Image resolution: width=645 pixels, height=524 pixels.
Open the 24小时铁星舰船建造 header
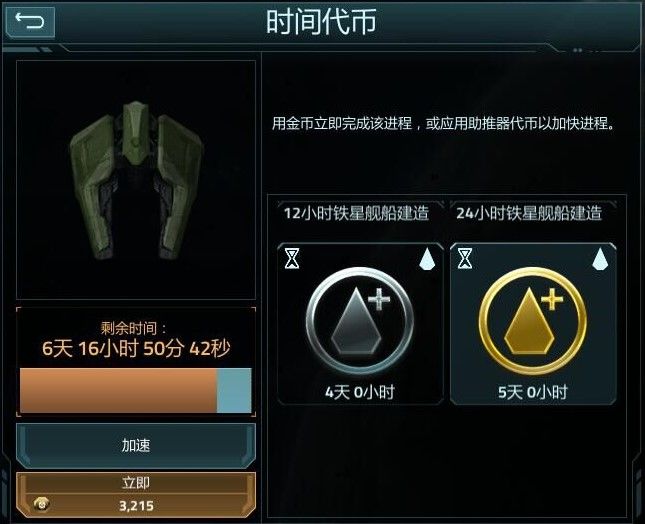[529, 213]
